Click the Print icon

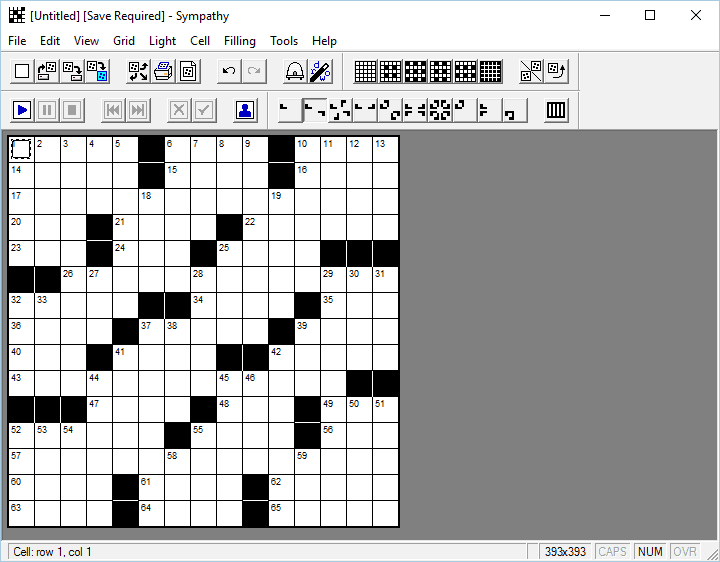[163, 71]
